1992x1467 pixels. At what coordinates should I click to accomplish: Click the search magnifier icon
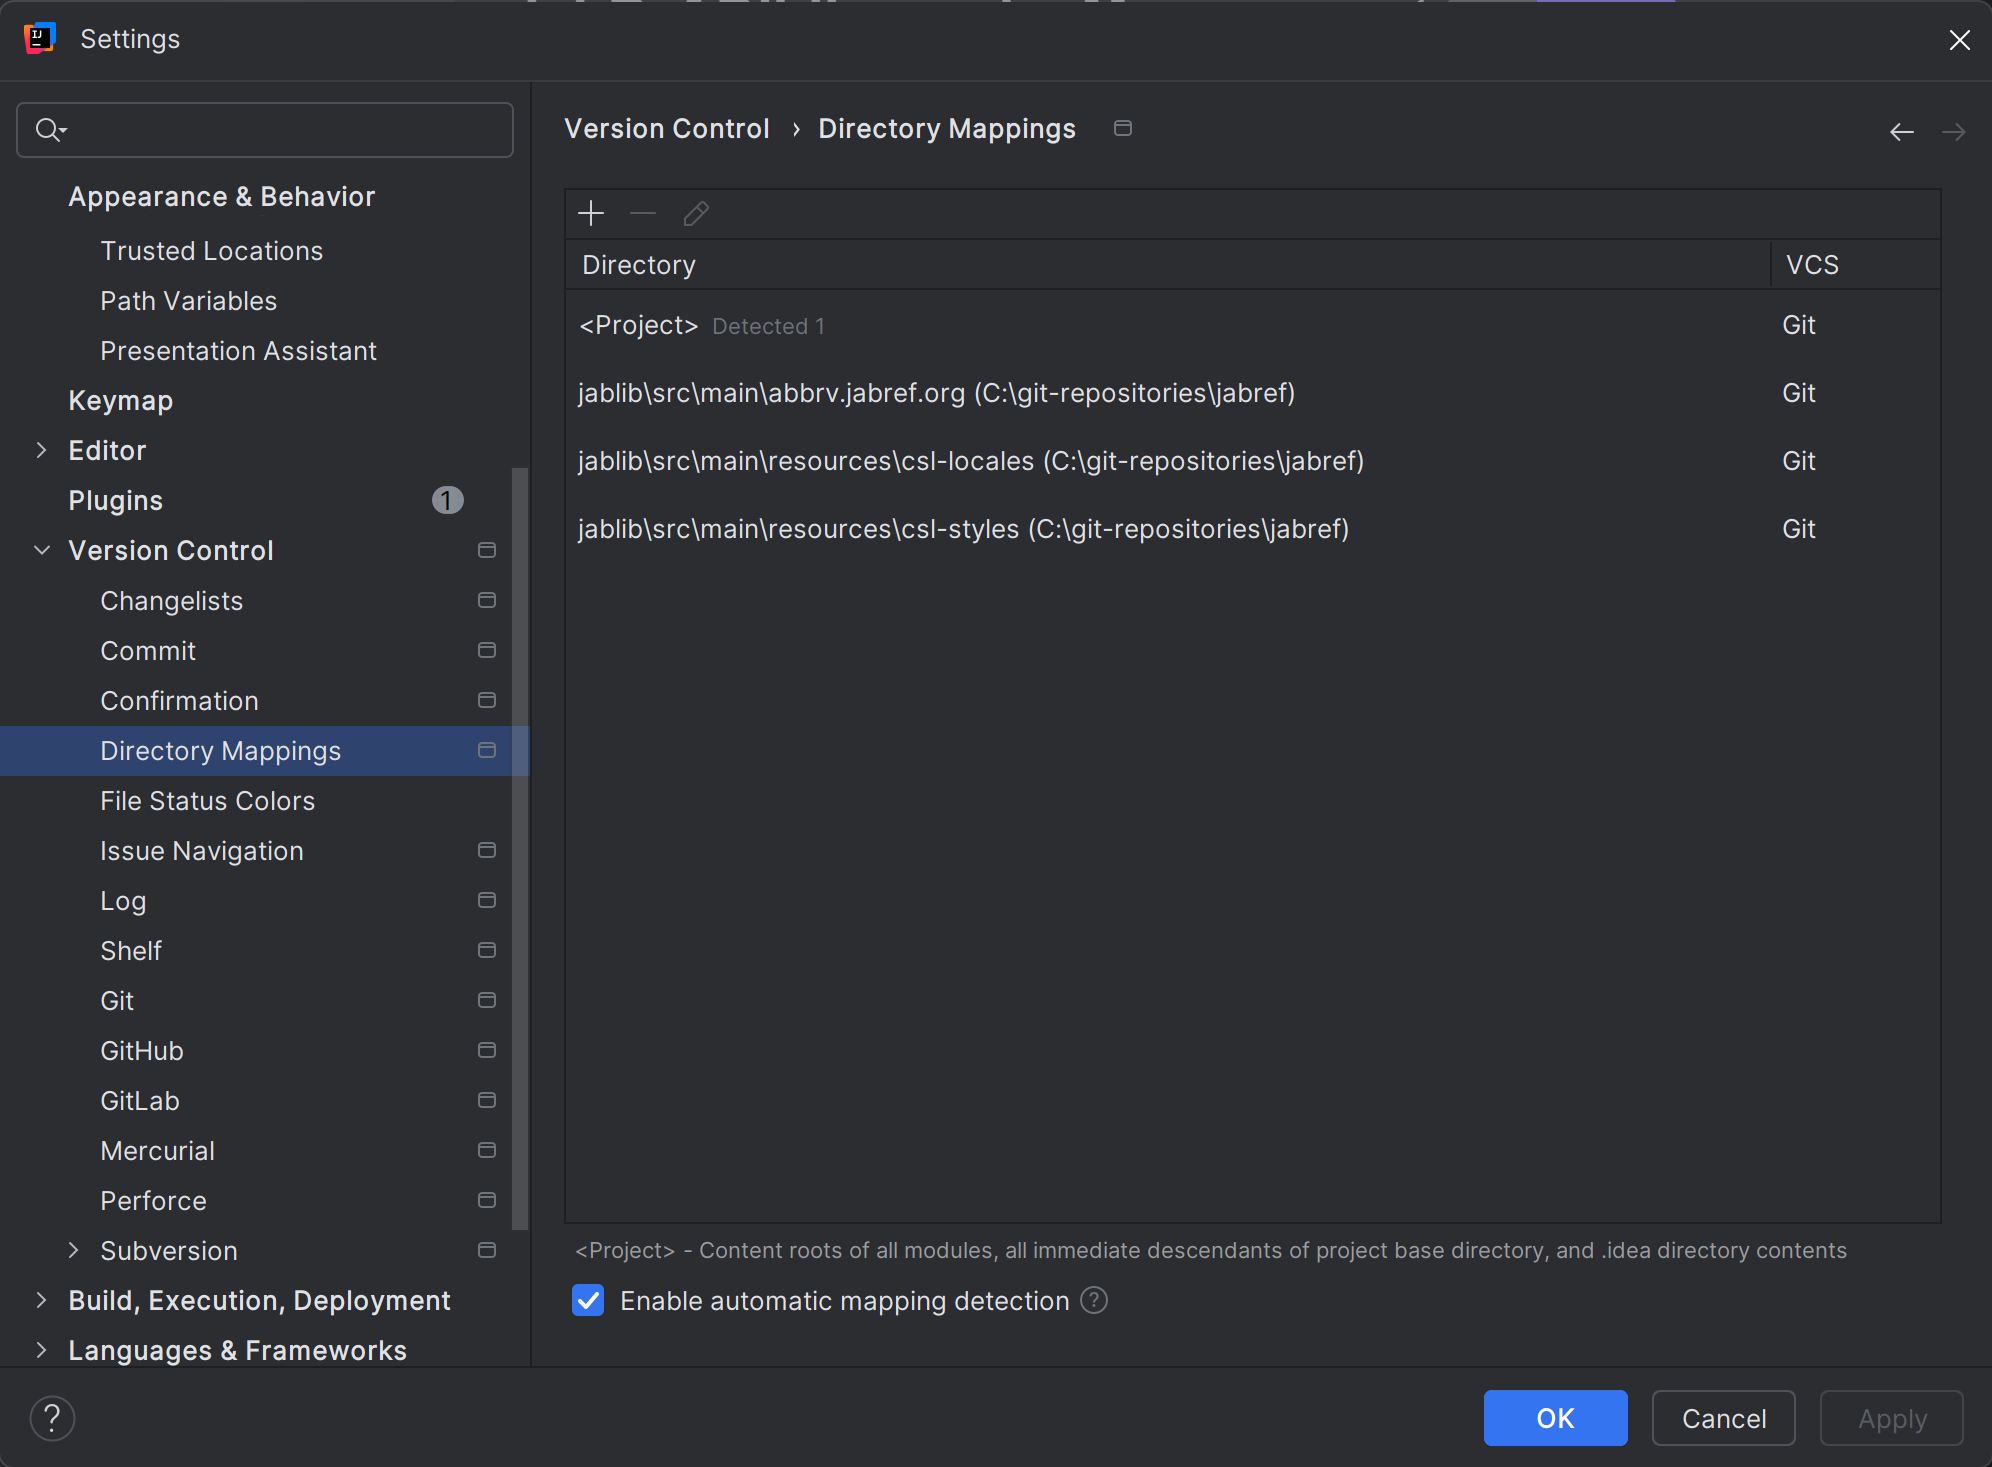[x=50, y=130]
